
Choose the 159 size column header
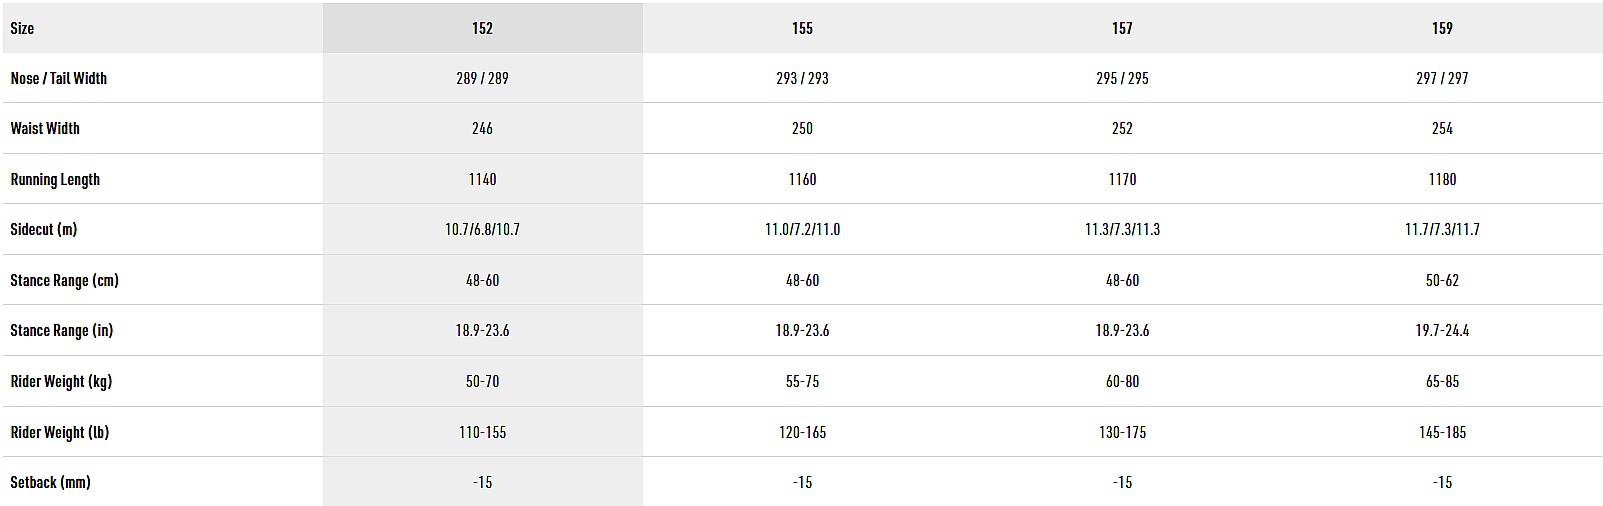click(x=1442, y=28)
